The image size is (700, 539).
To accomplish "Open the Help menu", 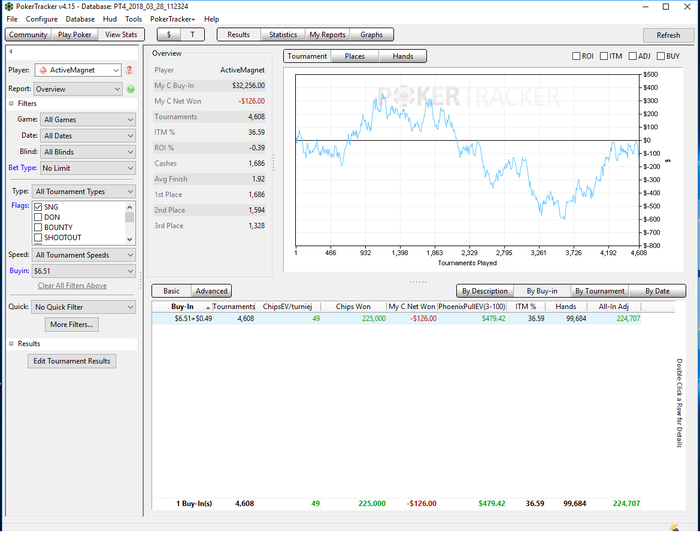I will (211, 19).
